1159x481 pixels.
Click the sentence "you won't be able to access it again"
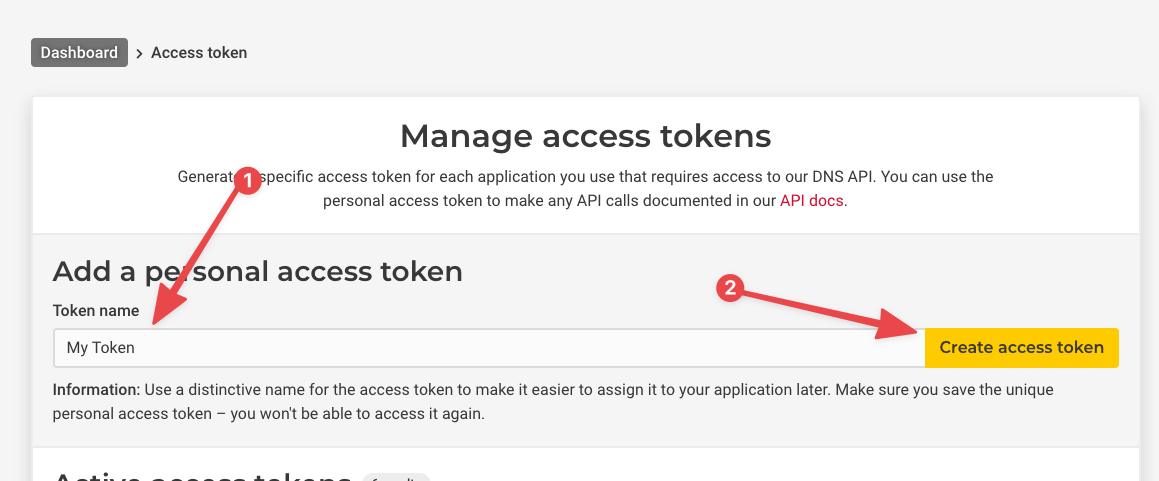tap(357, 414)
